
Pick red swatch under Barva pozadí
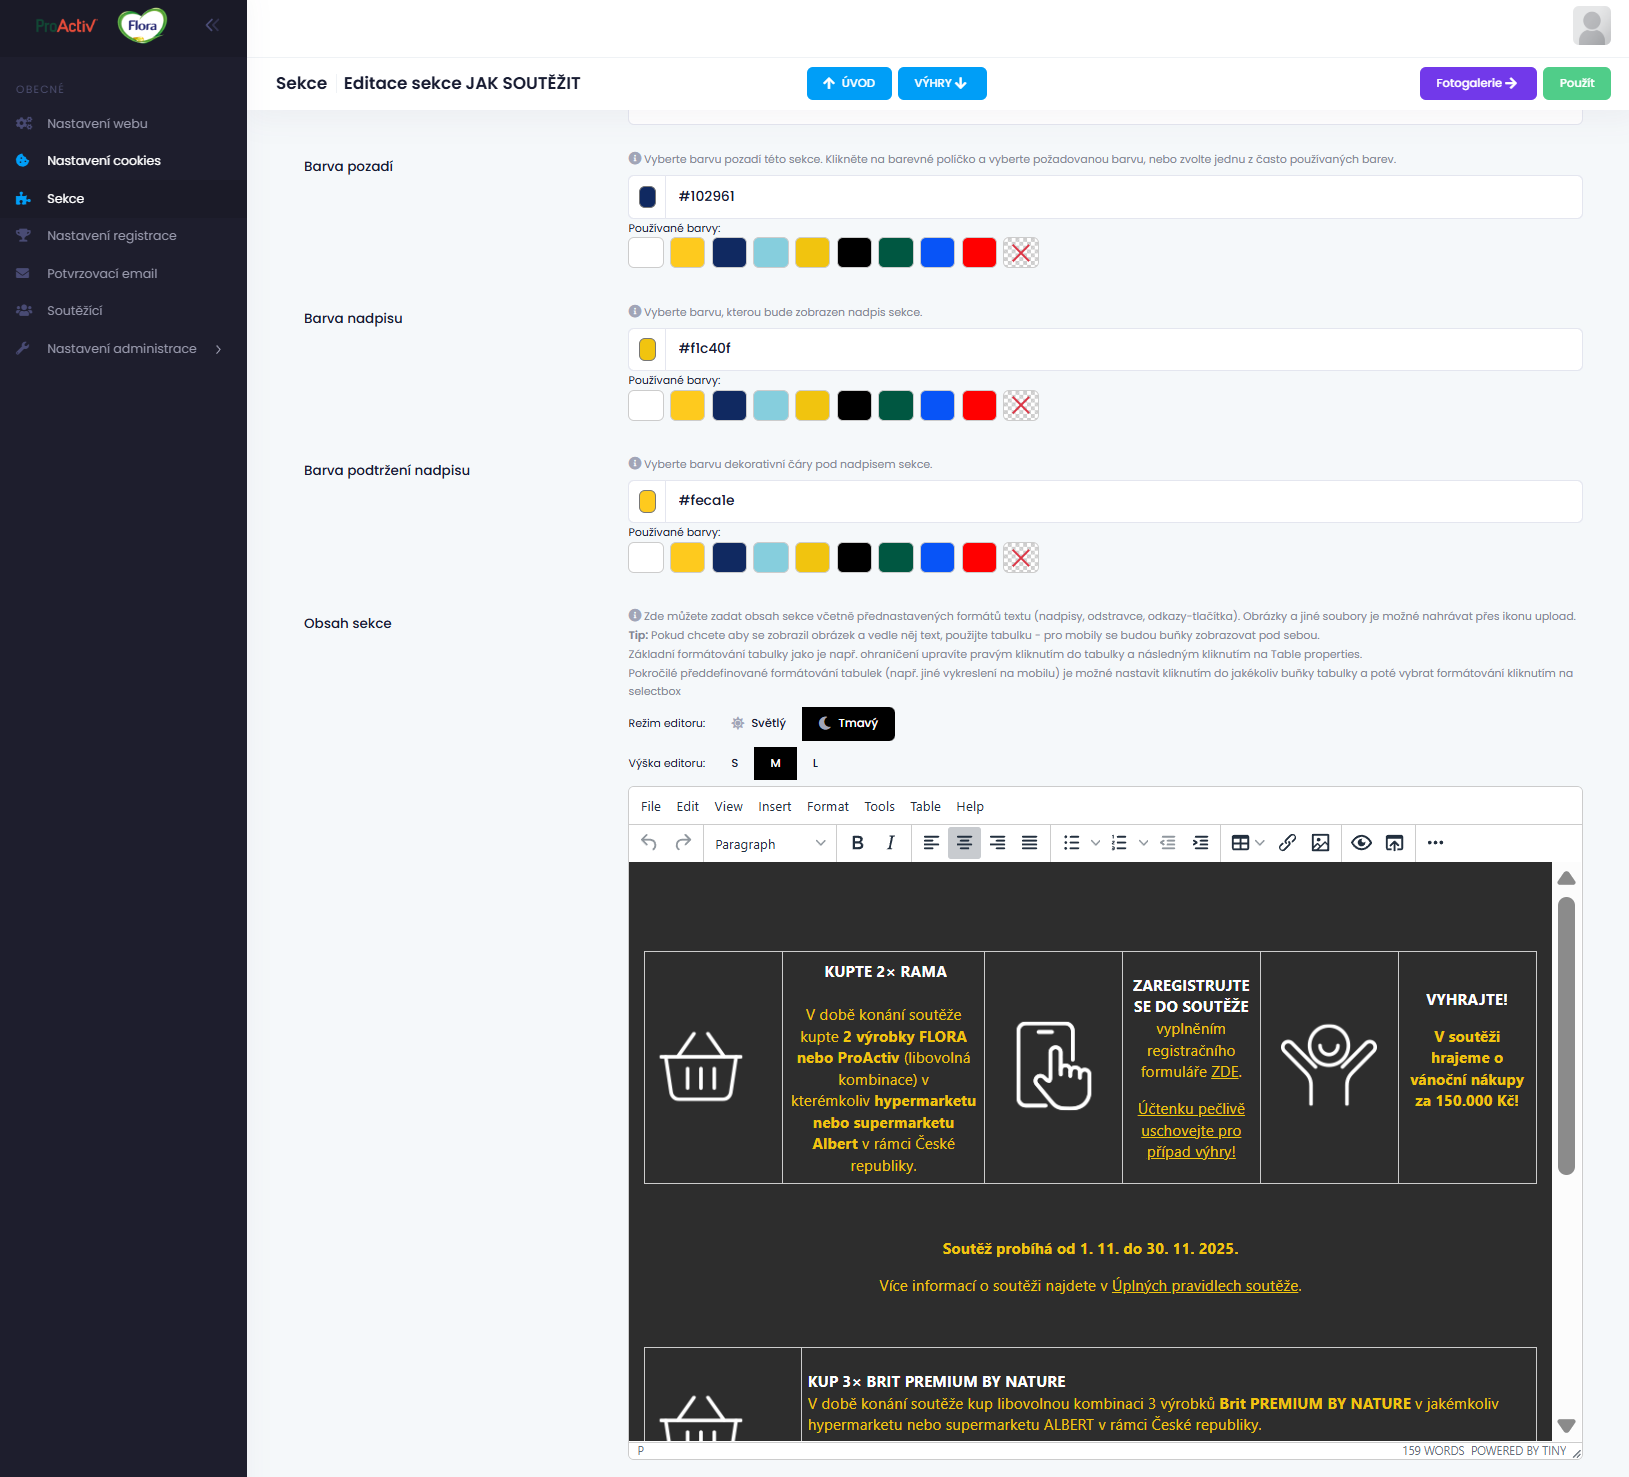coord(979,253)
